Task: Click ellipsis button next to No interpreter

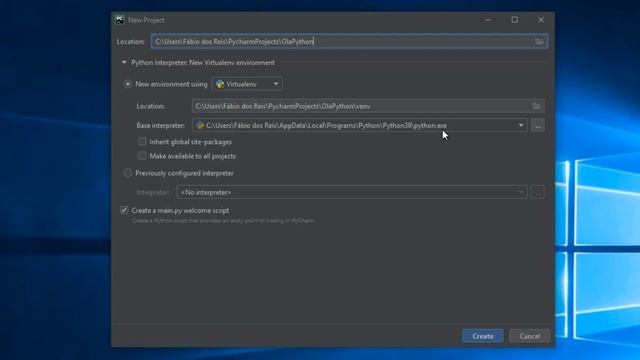Action: [x=538, y=192]
